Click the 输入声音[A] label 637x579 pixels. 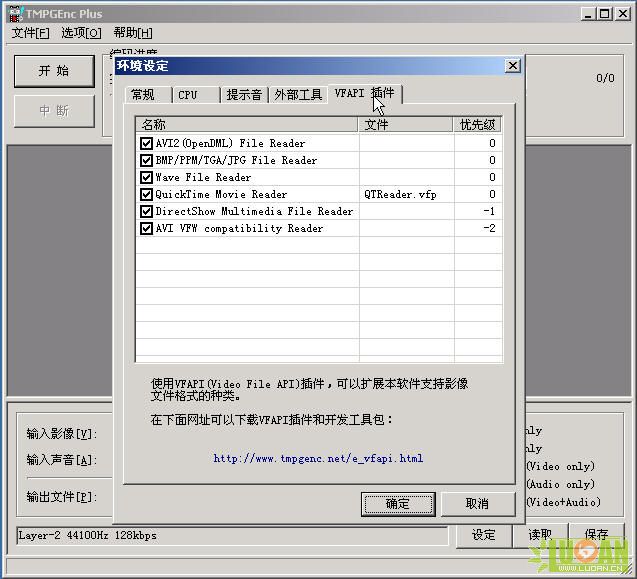tap(62, 460)
